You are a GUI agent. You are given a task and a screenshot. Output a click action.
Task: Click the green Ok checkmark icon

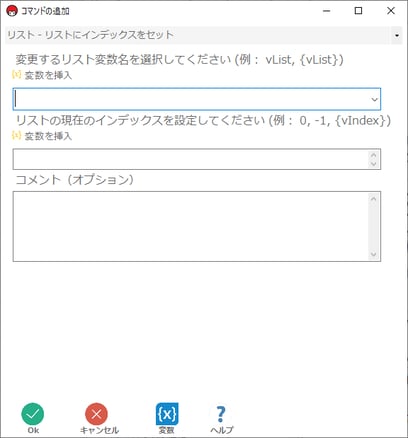(x=33, y=414)
